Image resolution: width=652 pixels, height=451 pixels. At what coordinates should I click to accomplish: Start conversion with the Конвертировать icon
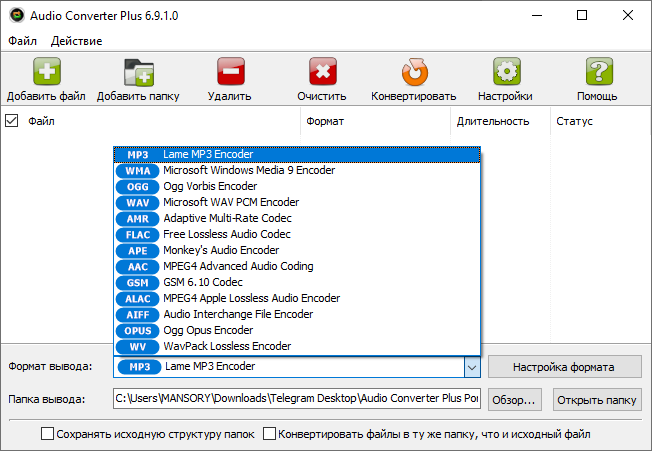(x=415, y=71)
